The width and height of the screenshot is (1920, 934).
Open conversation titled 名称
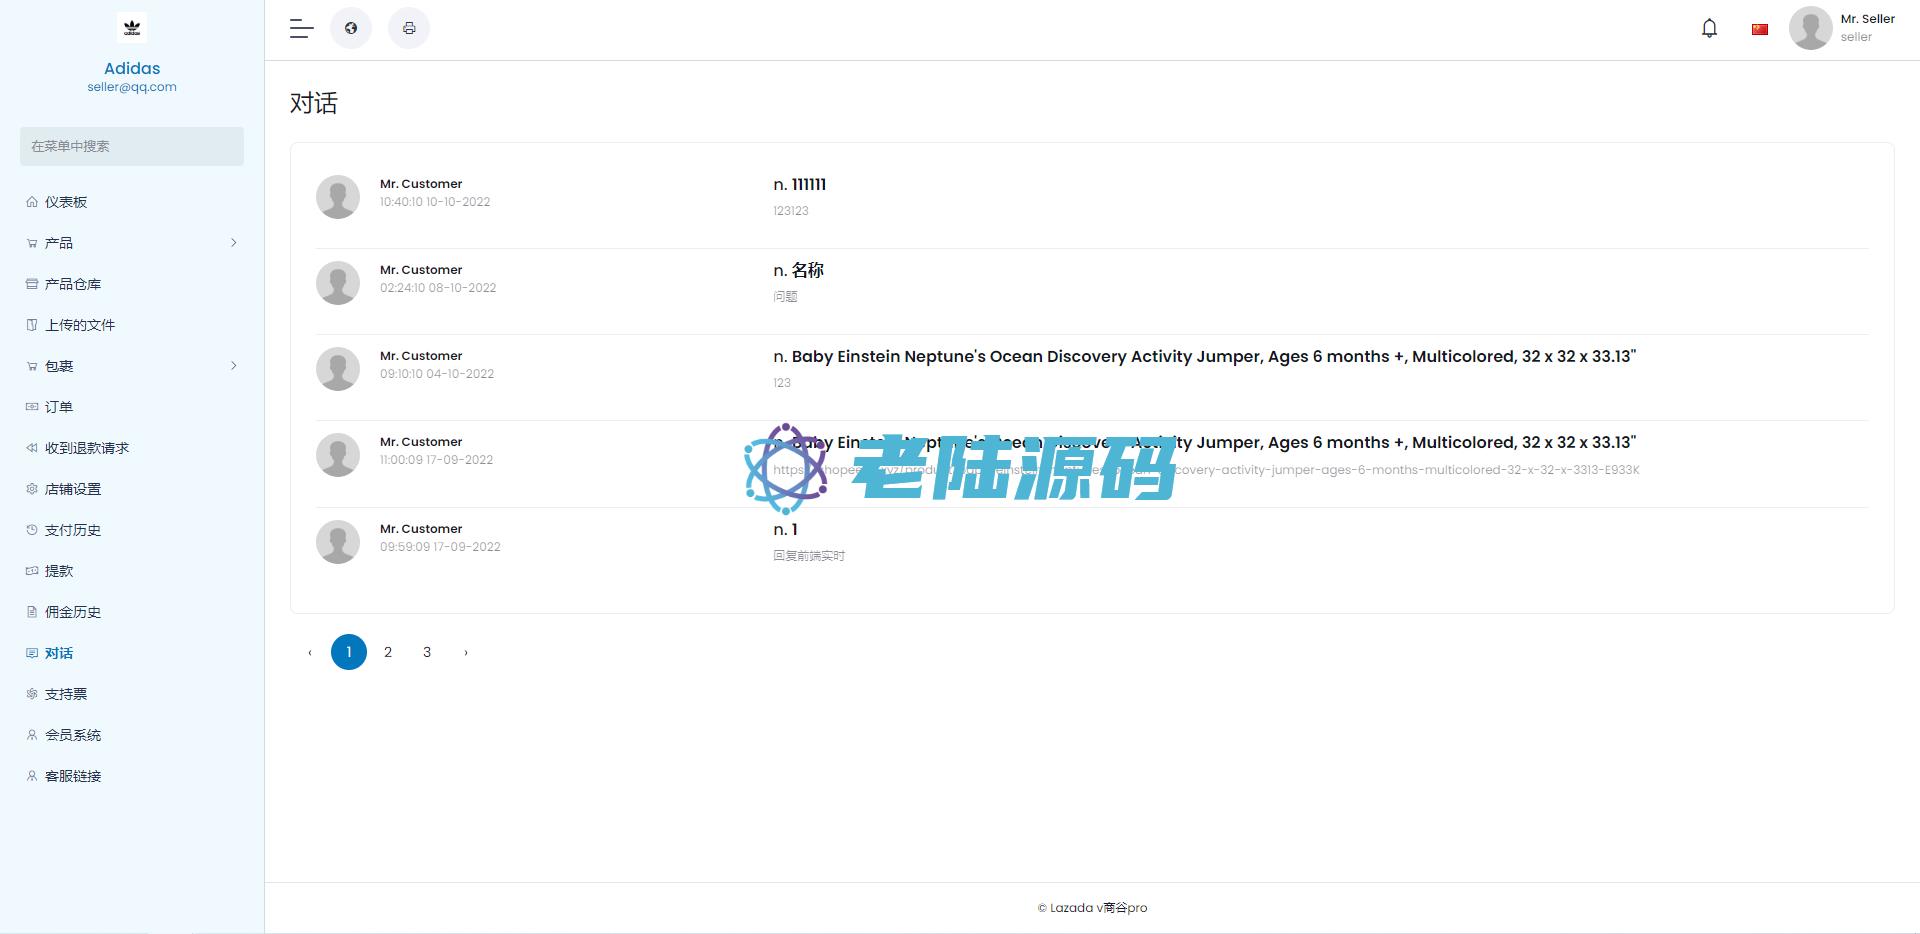click(798, 270)
